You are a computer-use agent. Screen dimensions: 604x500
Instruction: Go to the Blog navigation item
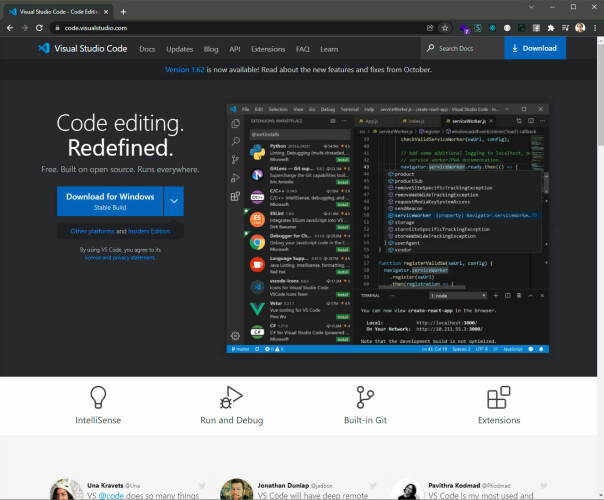click(211, 49)
